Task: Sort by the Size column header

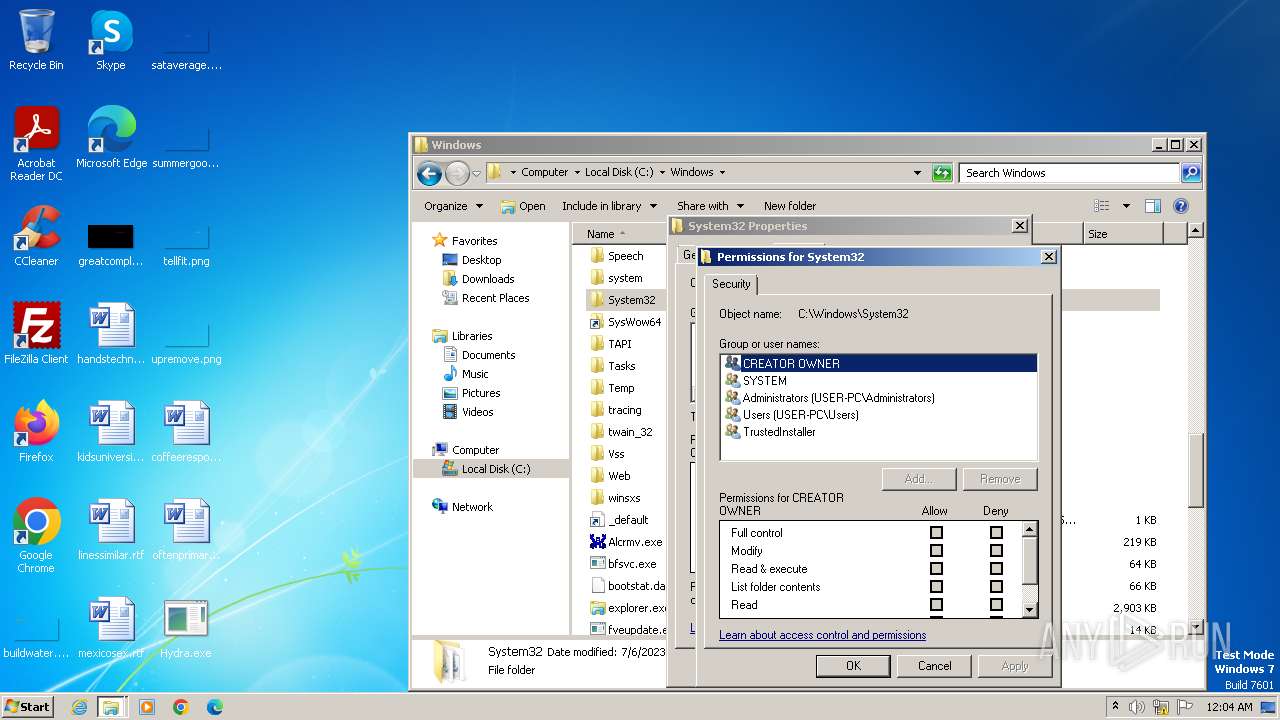Action: [1123, 234]
